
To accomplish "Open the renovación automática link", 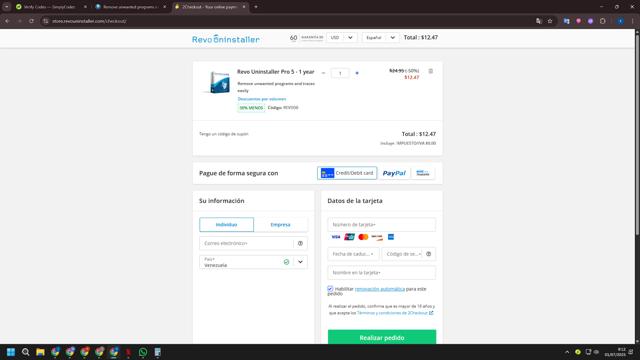I will [x=380, y=289].
